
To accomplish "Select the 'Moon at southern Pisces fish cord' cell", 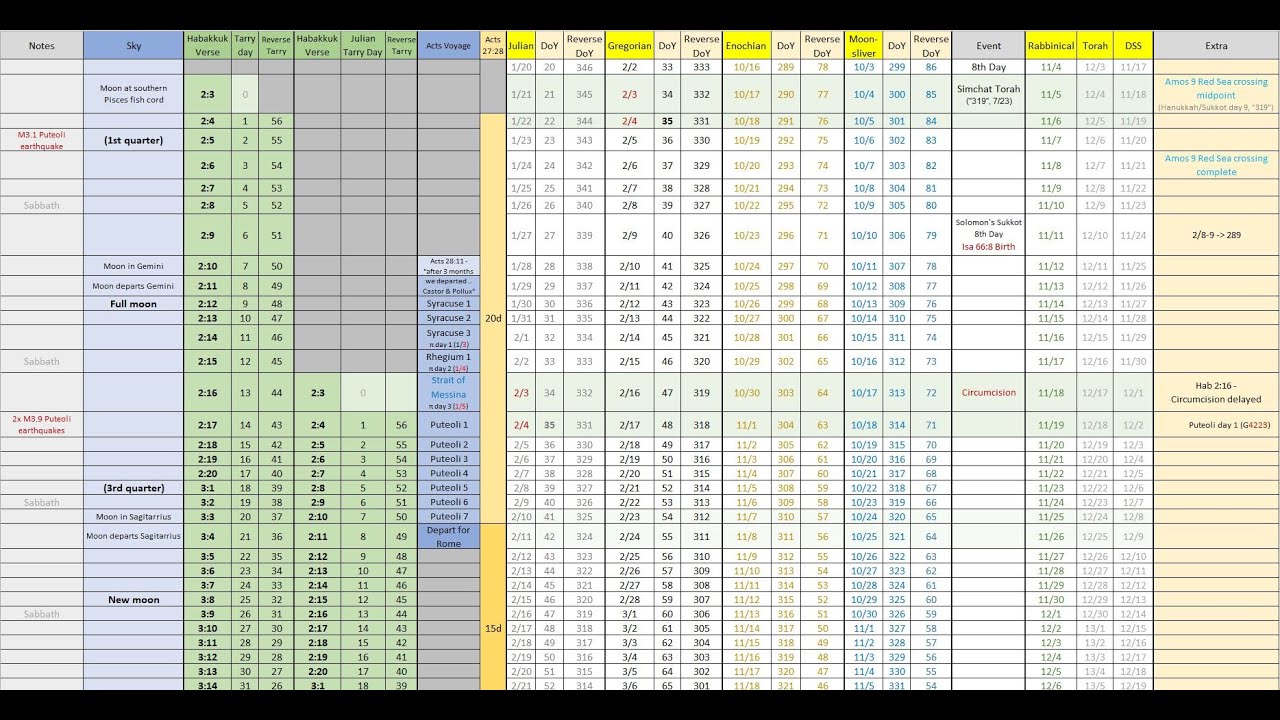I will [x=134, y=94].
